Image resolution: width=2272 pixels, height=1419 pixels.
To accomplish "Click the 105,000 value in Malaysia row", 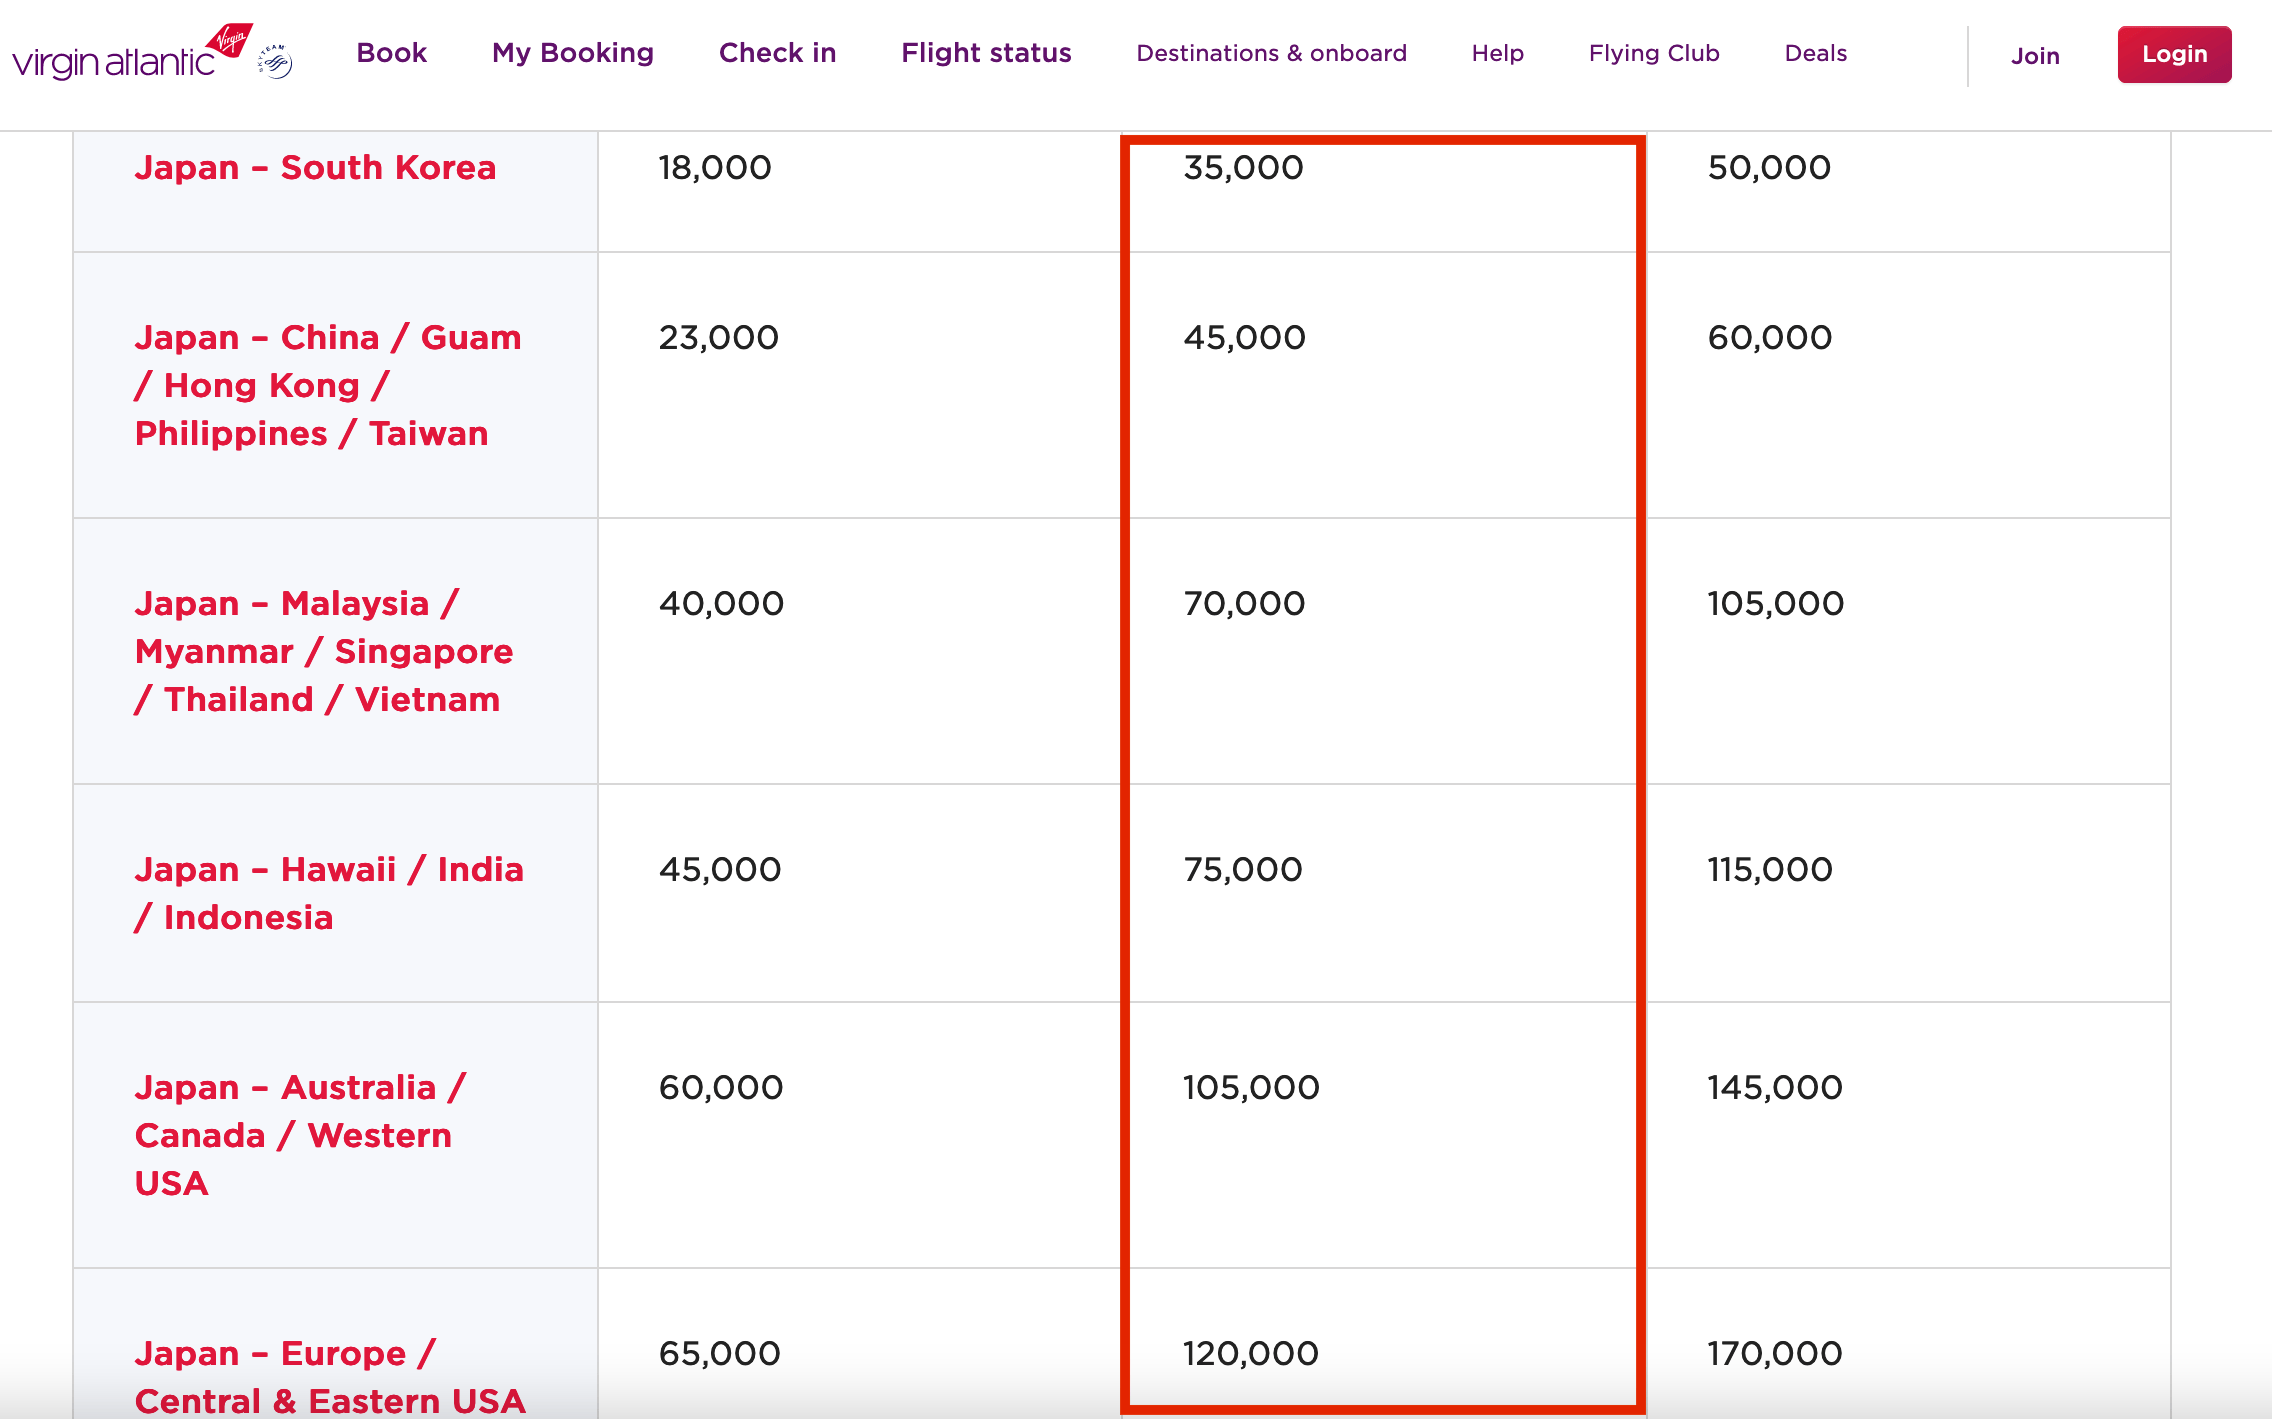I will pyautogui.click(x=1775, y=603).
